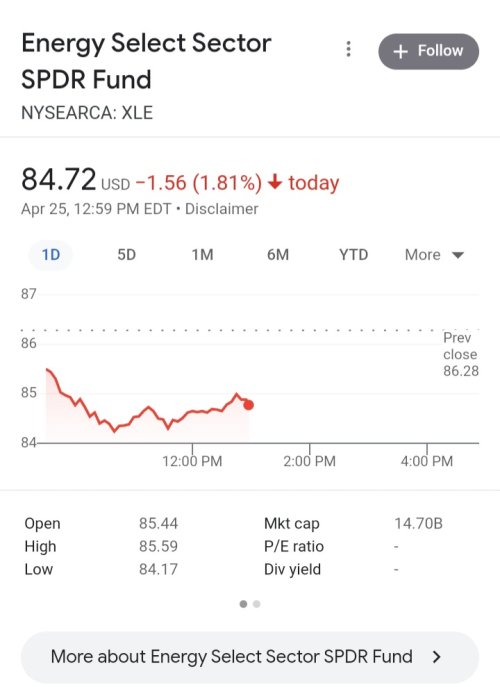
Task: Click the red current price marker dot
Action: coord(248,405)
